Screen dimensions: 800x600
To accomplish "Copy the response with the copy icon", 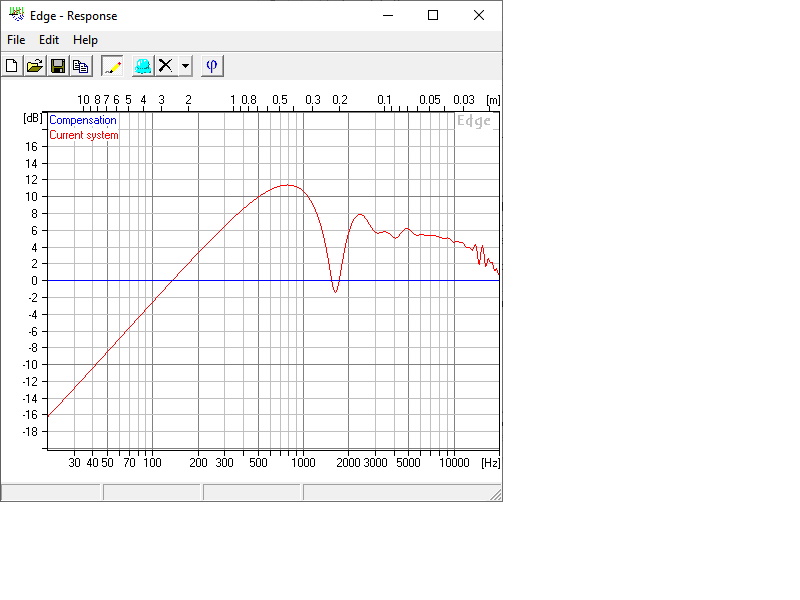I will 81,66.
